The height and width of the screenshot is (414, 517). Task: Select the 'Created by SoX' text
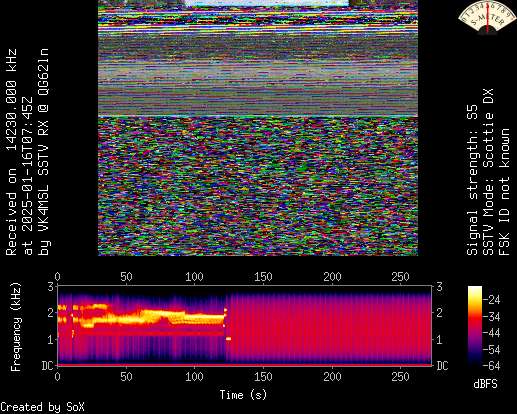tap(42, 407)
